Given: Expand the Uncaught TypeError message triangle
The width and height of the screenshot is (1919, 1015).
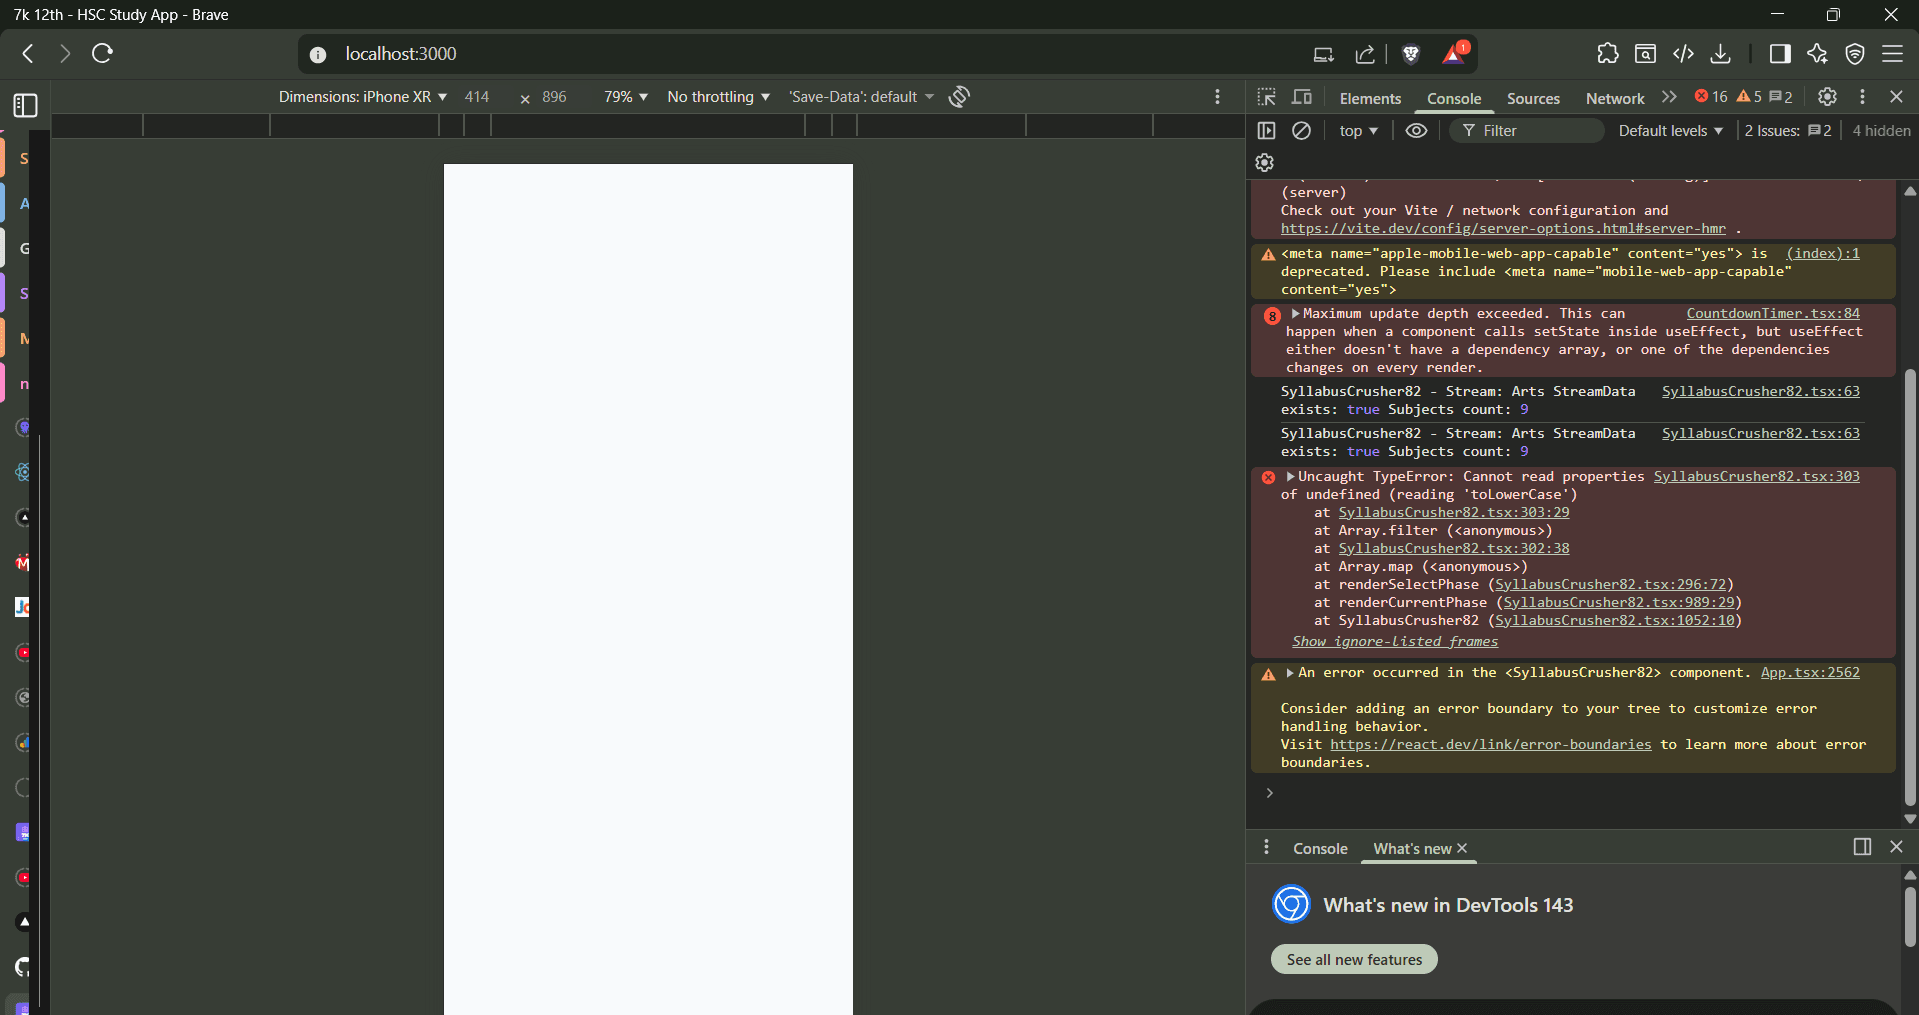Looking at the screenshot, I should coord(1291,477).
